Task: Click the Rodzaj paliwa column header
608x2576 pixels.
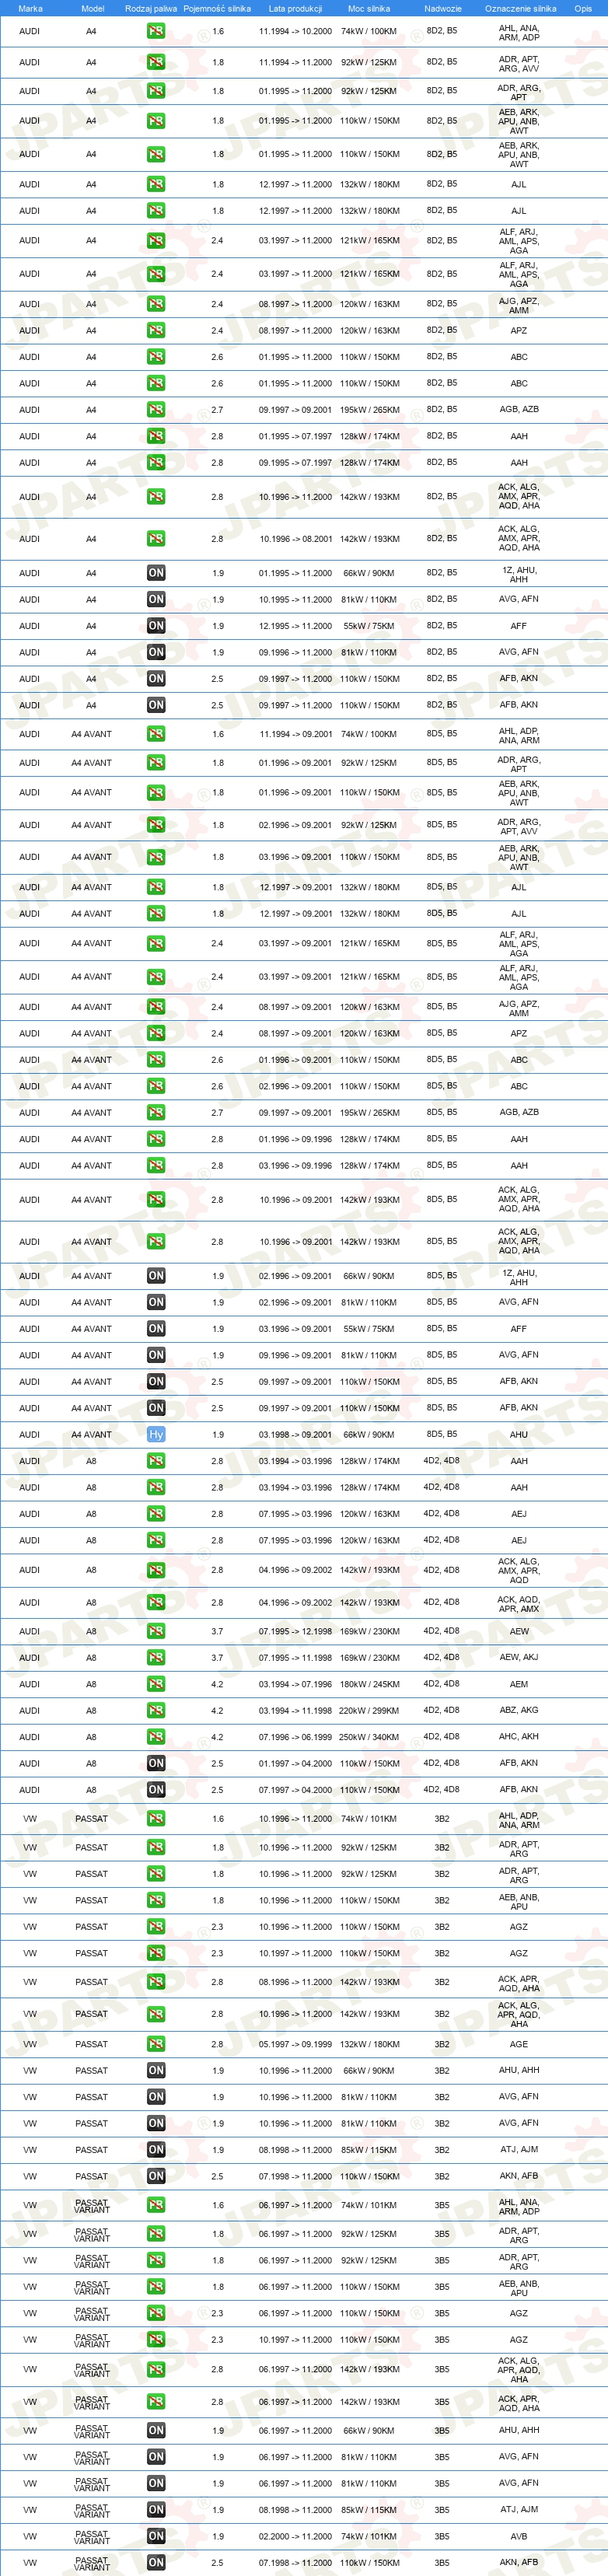Action: [x=151, y=8]
